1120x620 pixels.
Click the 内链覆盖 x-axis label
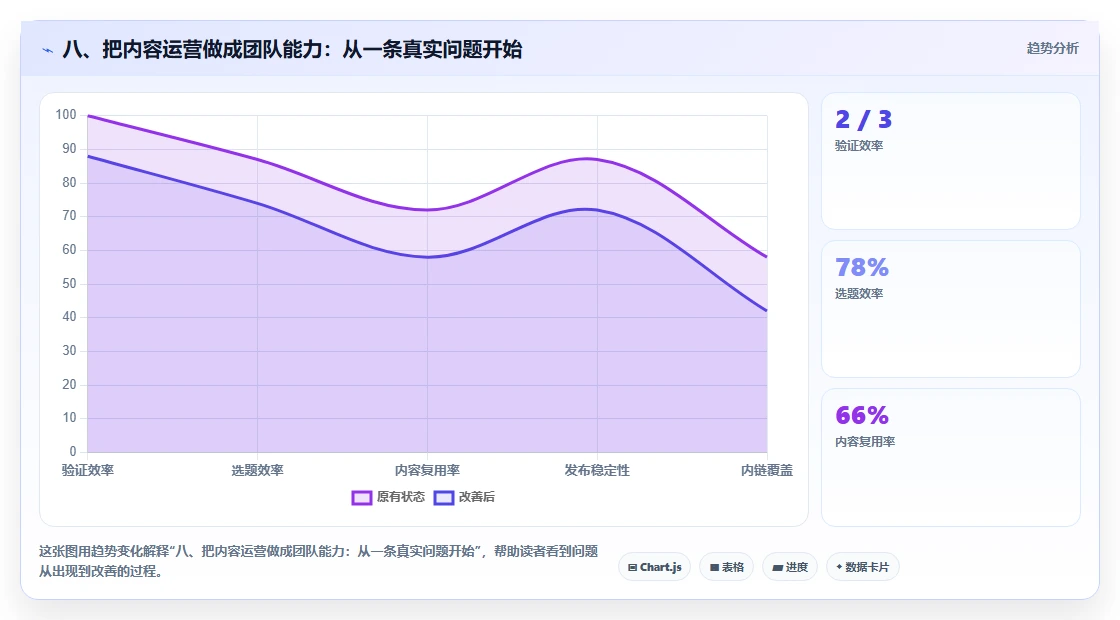tap(766, 470)
